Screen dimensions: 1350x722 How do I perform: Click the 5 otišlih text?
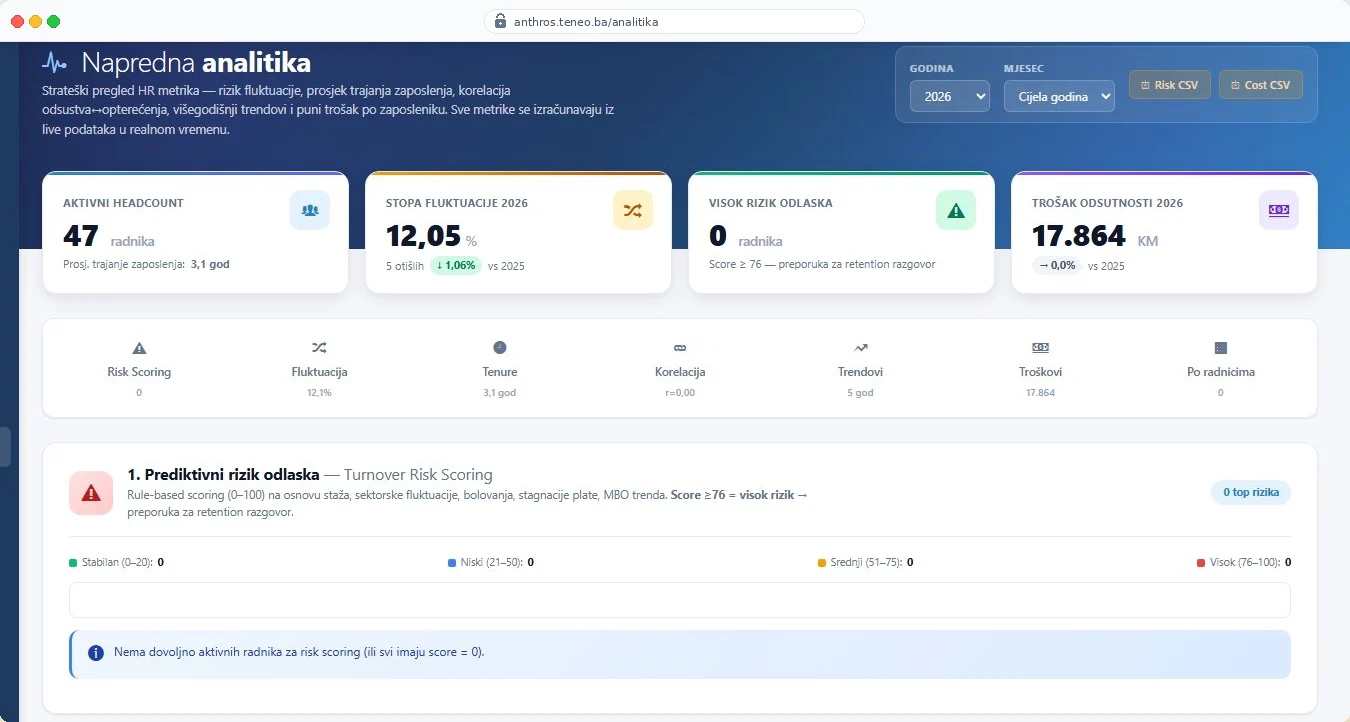click(x=404, y=266)
